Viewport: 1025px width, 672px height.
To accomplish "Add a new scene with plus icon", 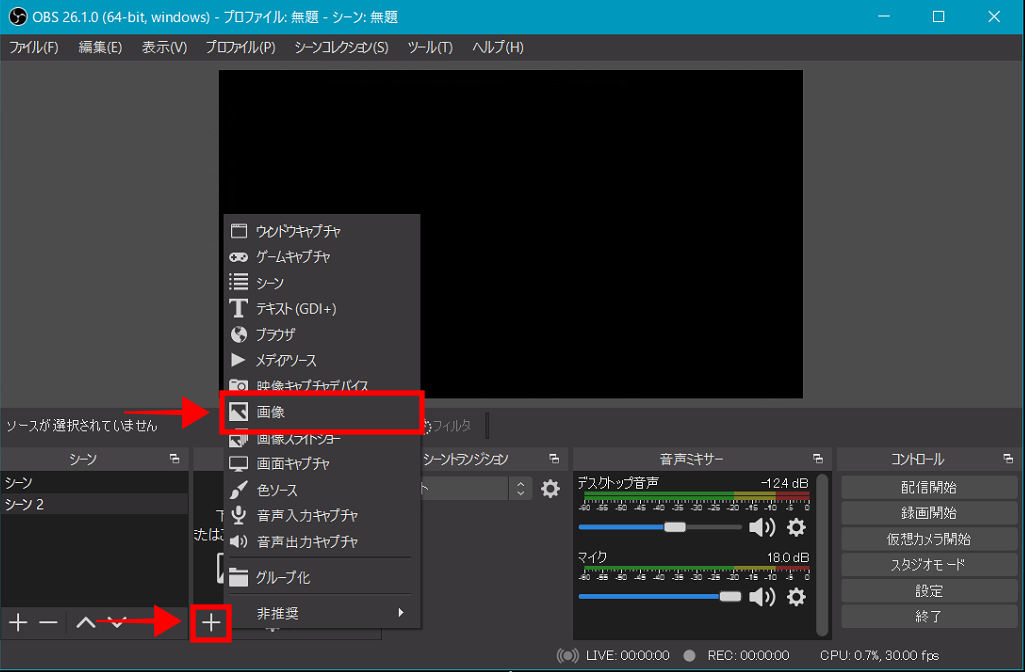I will pyautogui.click(x=18, y=622).
